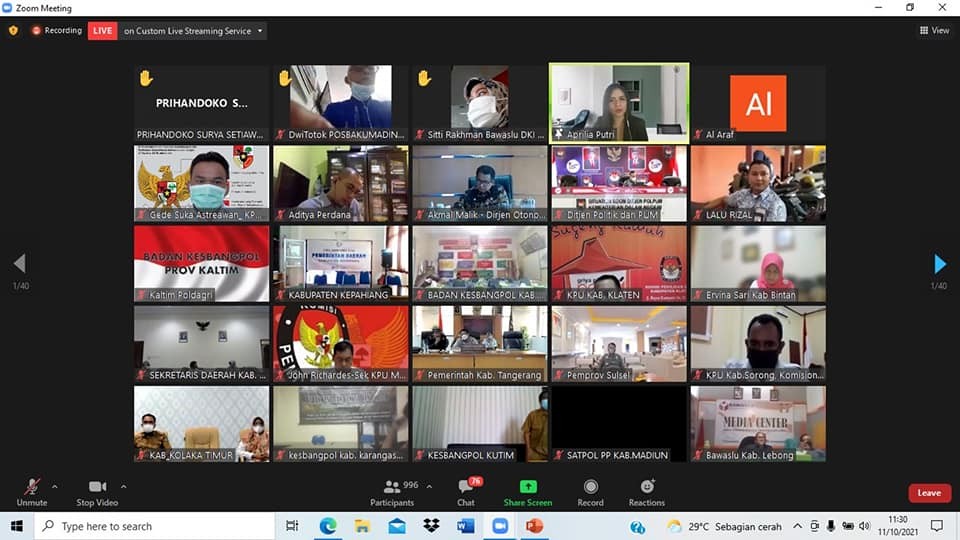Click Stop Video camera button
Viewport: 960px width, 540px height.
97,489
